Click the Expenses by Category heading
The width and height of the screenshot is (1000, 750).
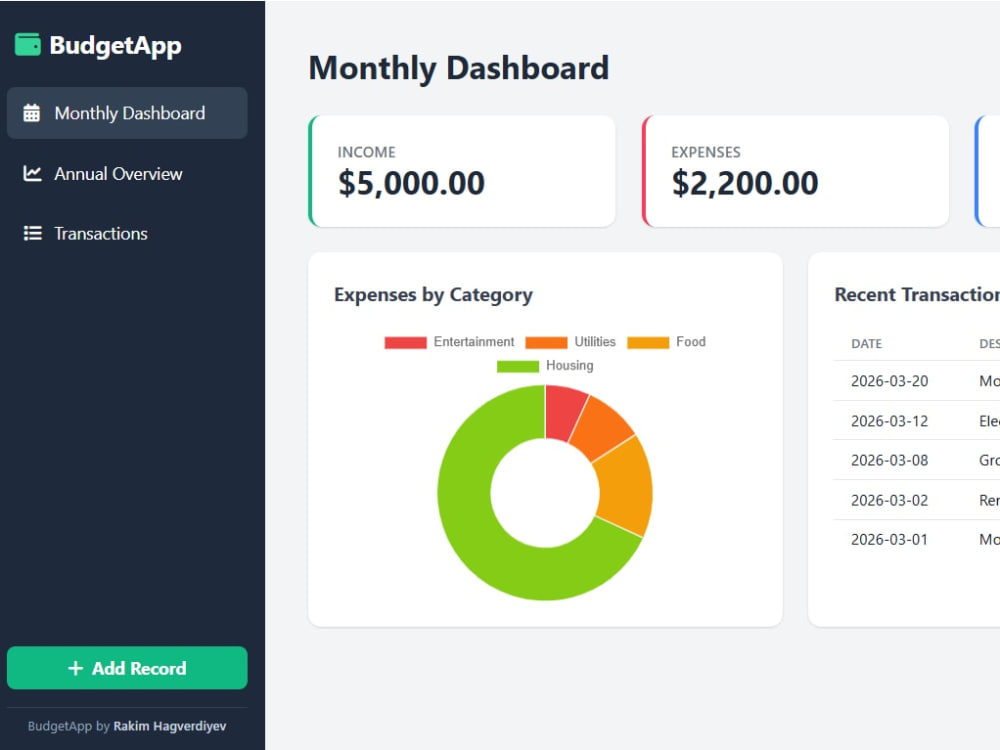433,295
